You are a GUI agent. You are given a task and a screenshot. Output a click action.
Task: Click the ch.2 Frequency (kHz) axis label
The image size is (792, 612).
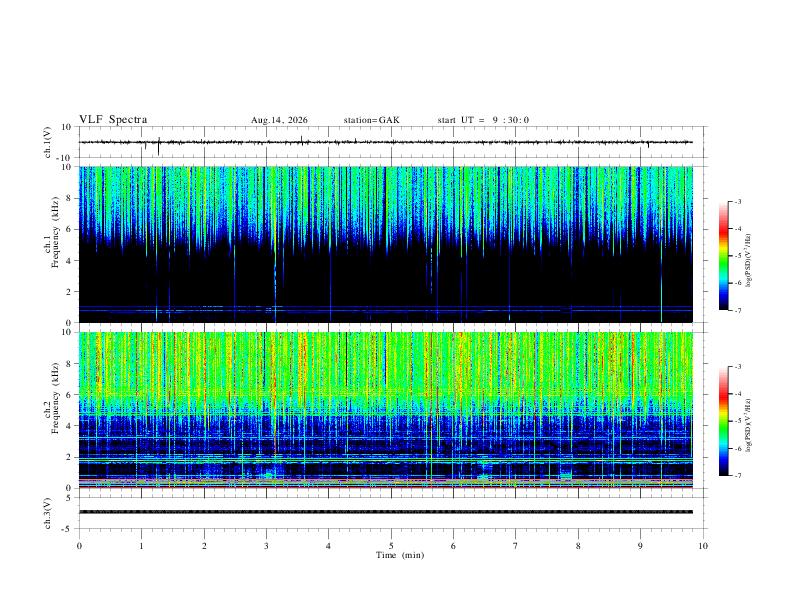point(52,410)
